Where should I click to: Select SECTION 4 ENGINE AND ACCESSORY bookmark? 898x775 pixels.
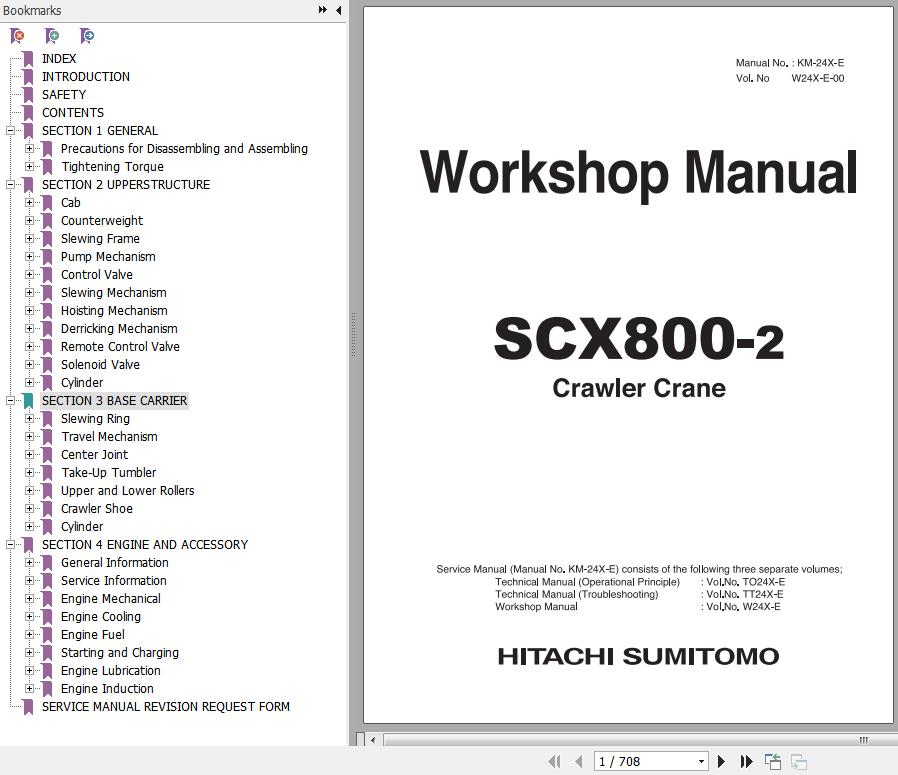coord(145,545)
